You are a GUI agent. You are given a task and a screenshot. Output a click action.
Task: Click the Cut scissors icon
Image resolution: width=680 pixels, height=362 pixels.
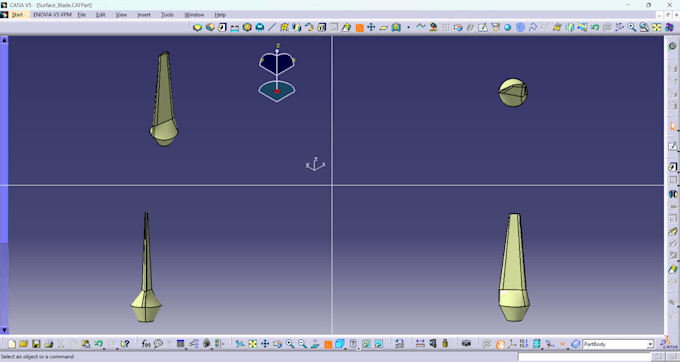[x=61, y=344]
